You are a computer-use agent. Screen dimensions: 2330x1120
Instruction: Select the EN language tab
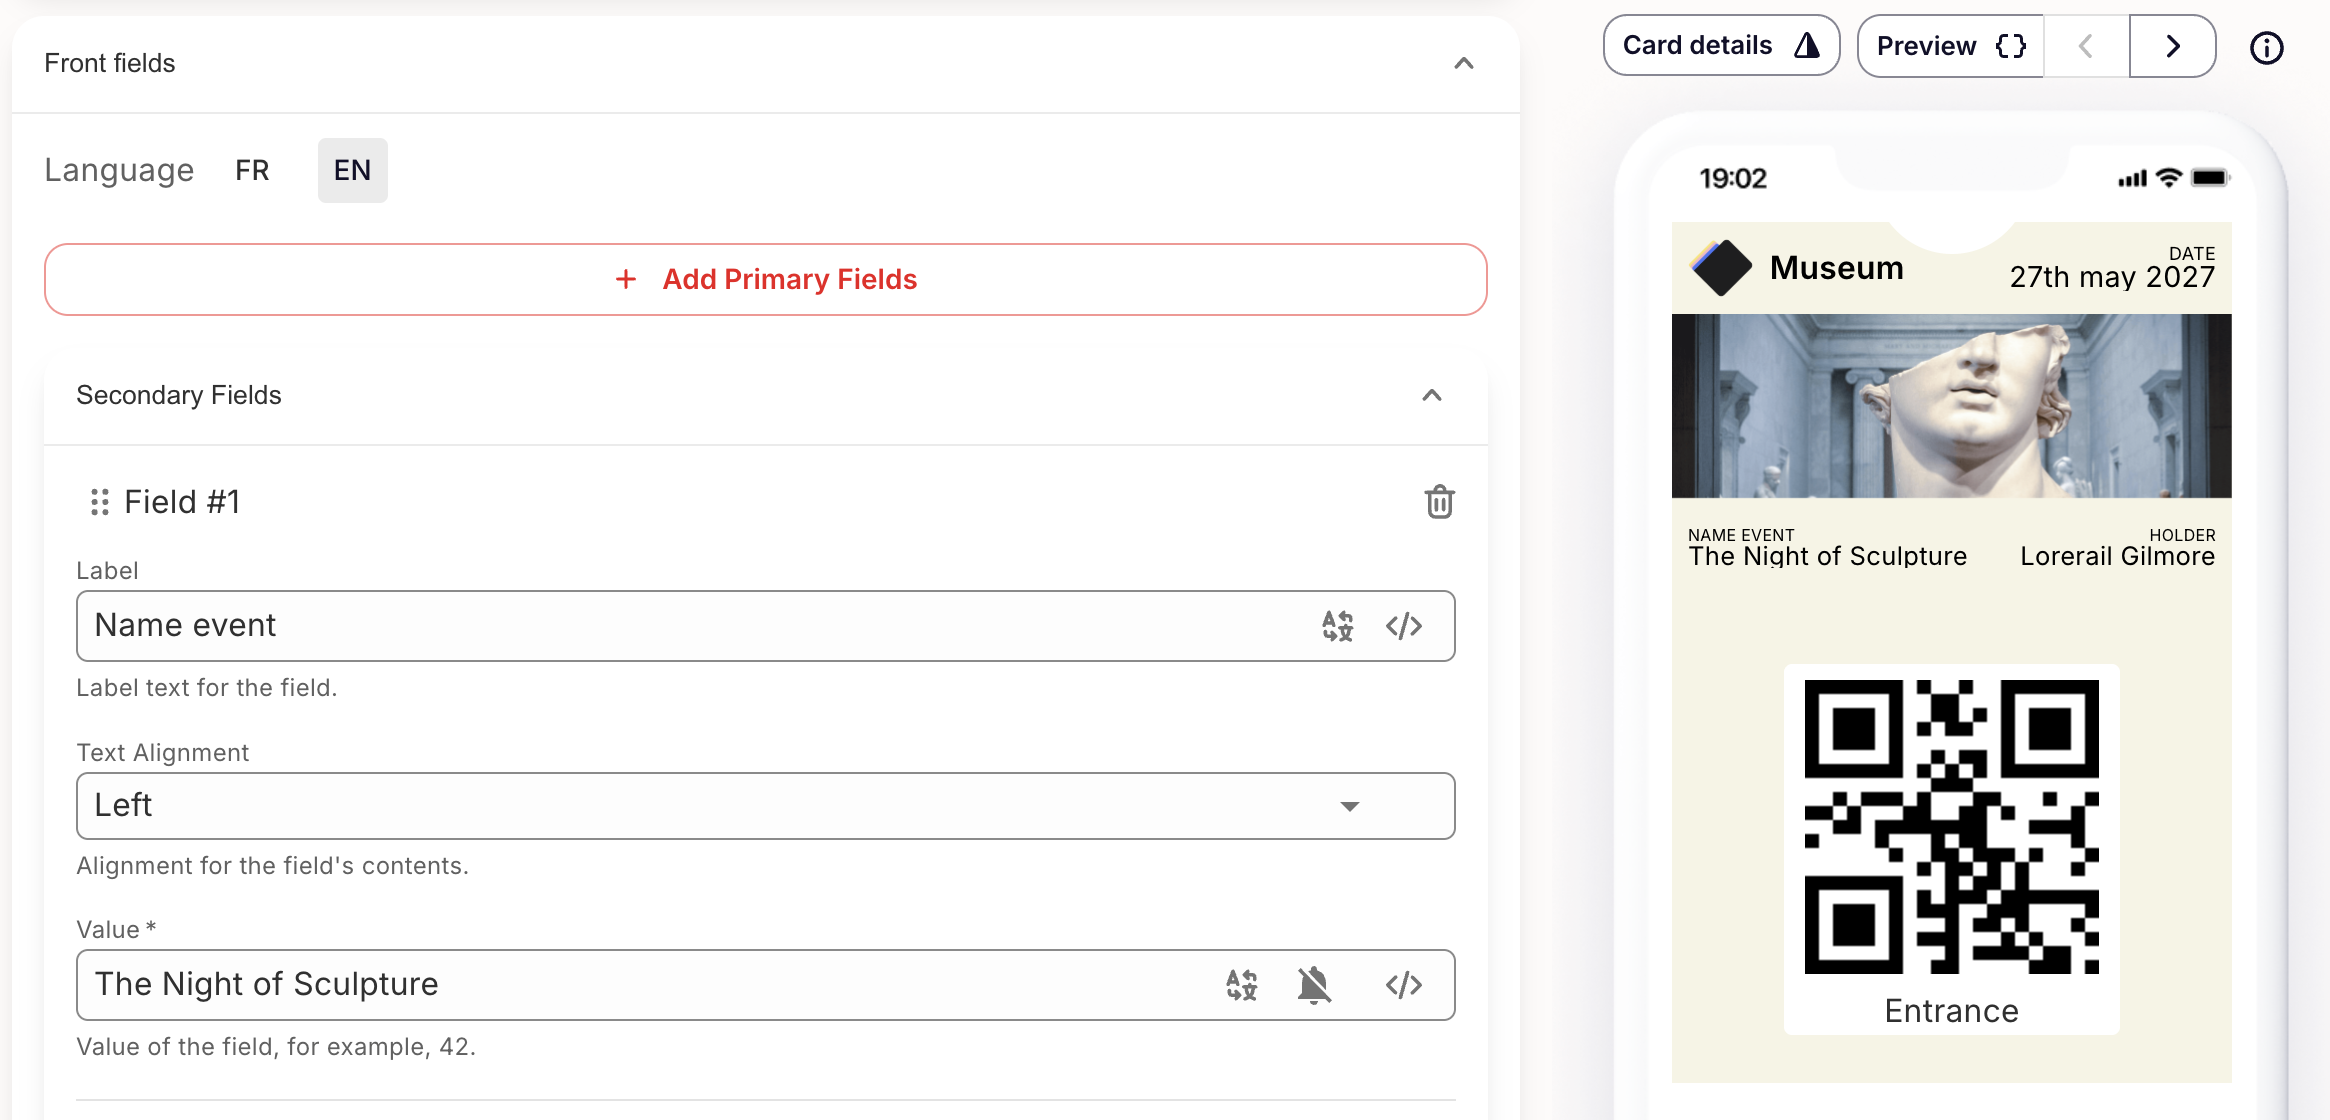coord(352,171)
